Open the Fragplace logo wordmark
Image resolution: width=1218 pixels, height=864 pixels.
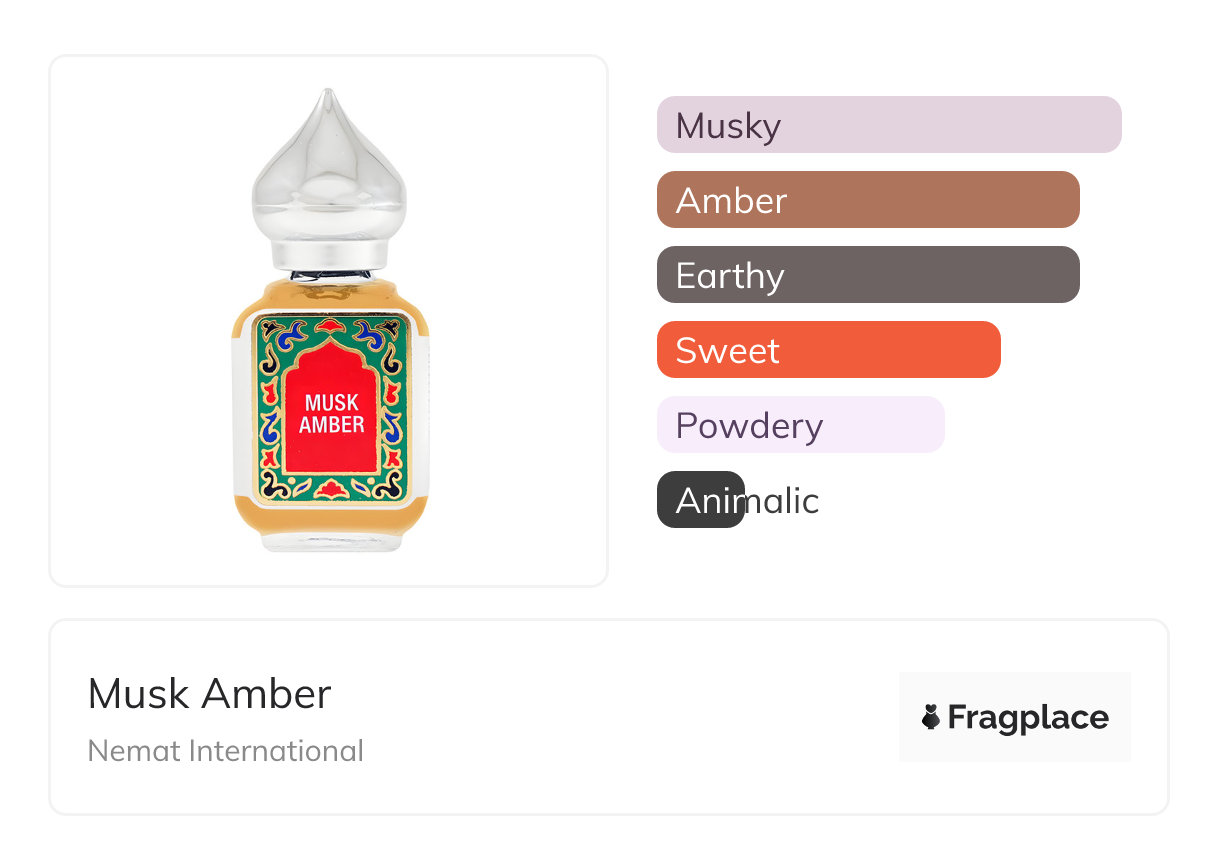(x=1028, y=717)
